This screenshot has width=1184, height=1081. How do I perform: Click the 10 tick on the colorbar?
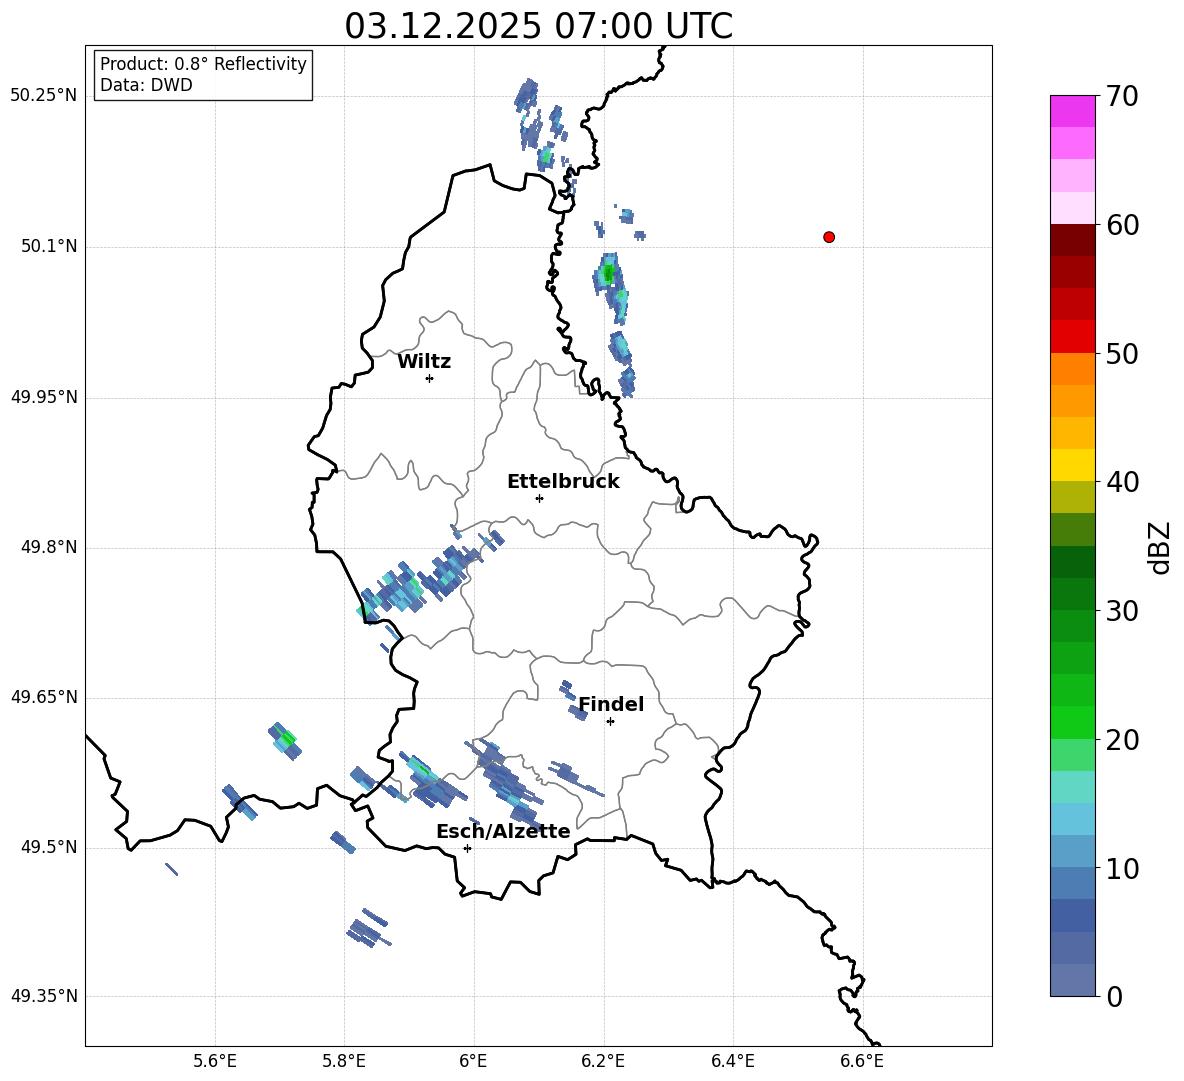[x=1122, y=869]
